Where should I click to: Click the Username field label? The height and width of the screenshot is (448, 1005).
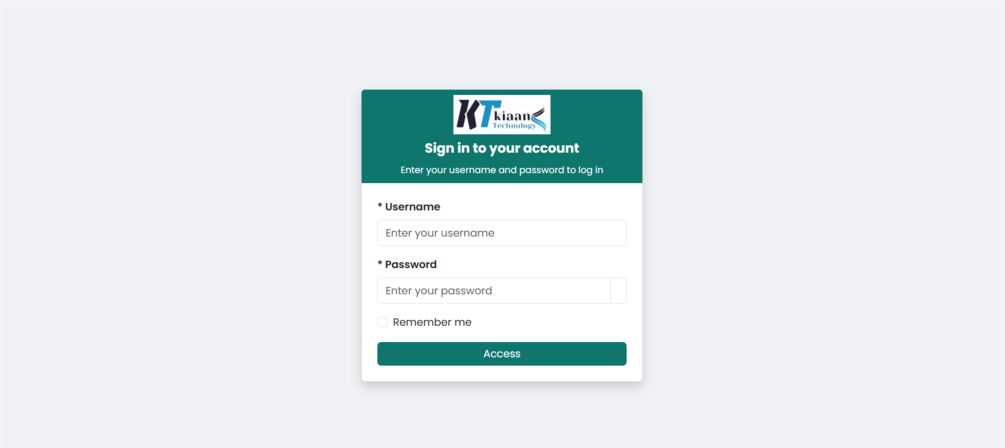[413, 206]
